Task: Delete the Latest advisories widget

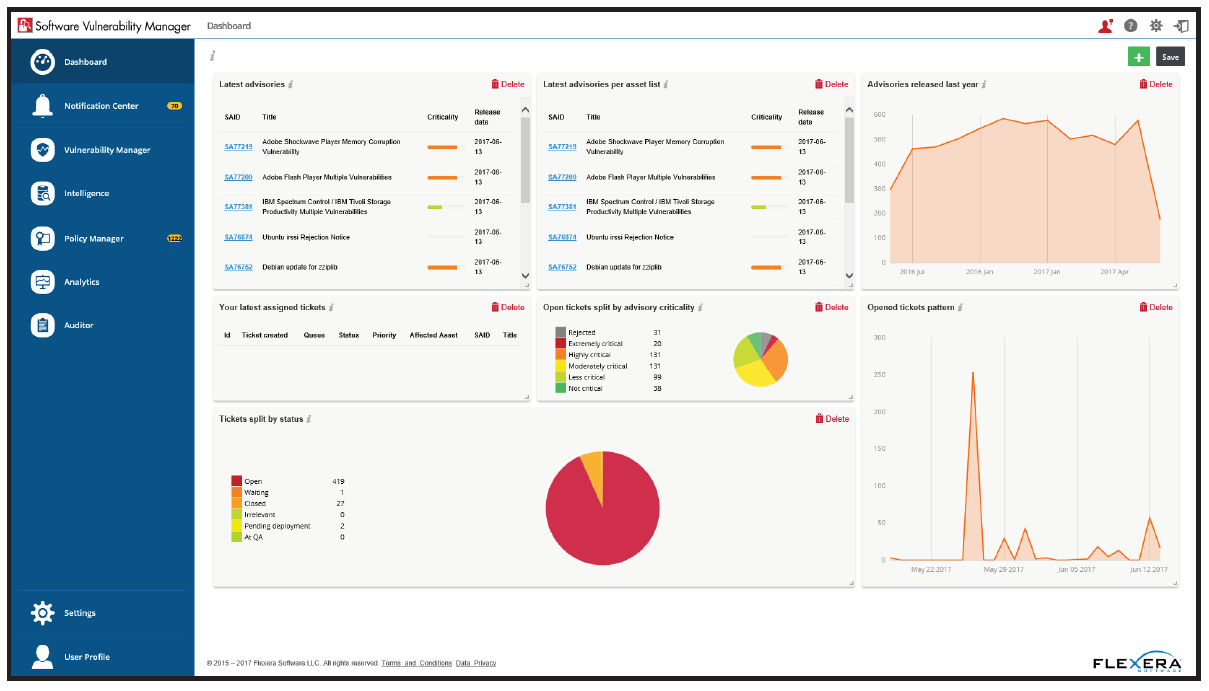Action: tap(508, 85)
